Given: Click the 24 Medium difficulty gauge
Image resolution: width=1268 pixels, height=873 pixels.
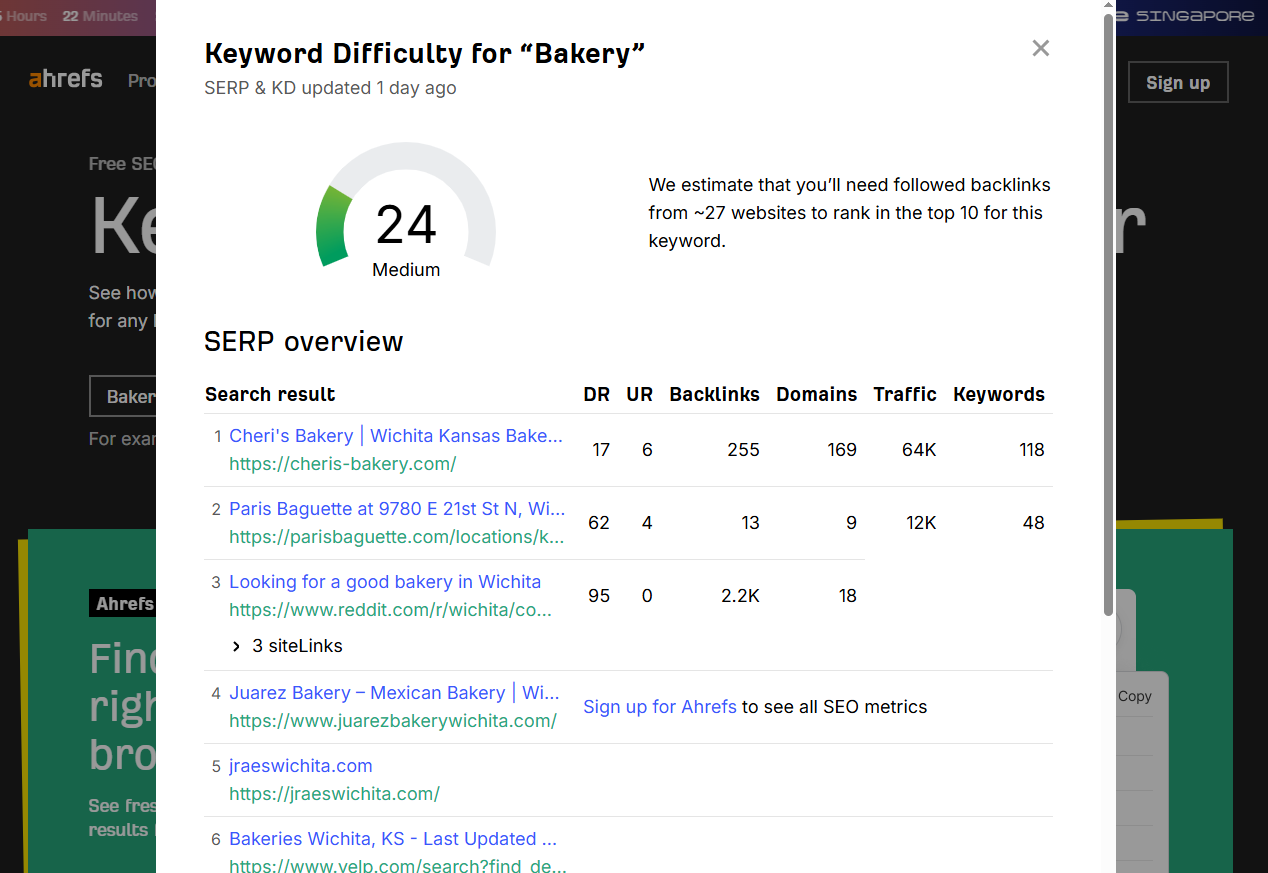Looking at the screenshot, I should click(406, 210).
